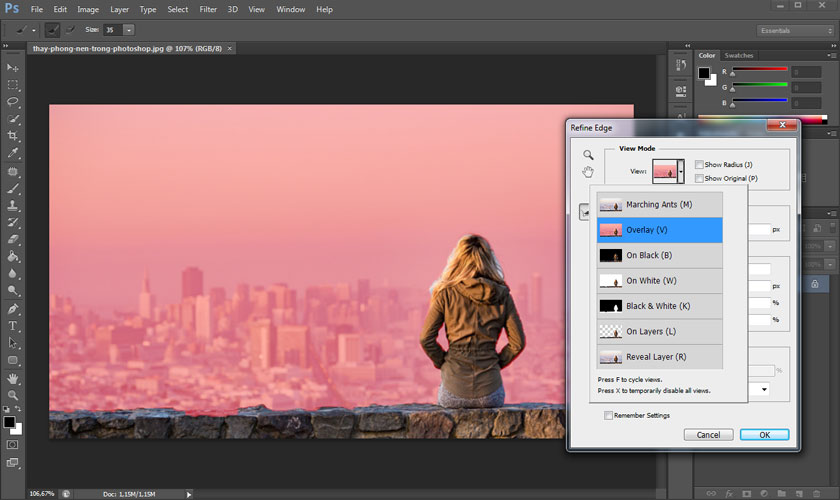
Task: Select the History Brush tool
Action: 13,222
